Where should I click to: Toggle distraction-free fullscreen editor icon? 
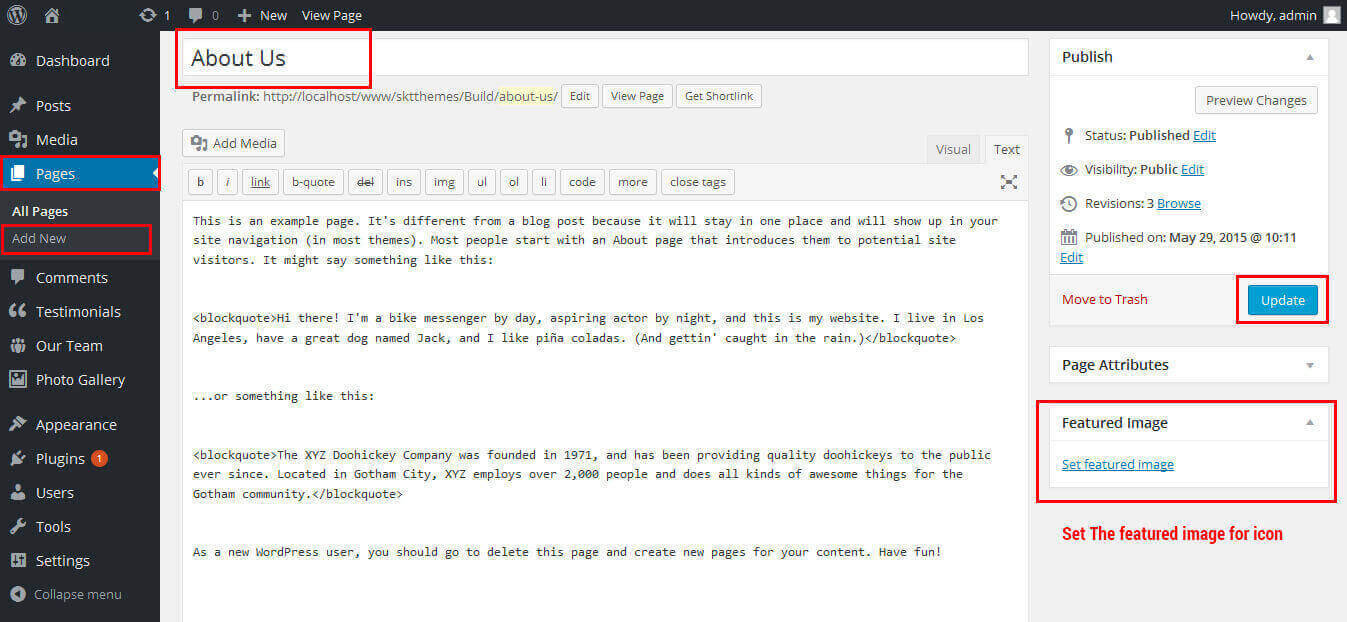1009,182
